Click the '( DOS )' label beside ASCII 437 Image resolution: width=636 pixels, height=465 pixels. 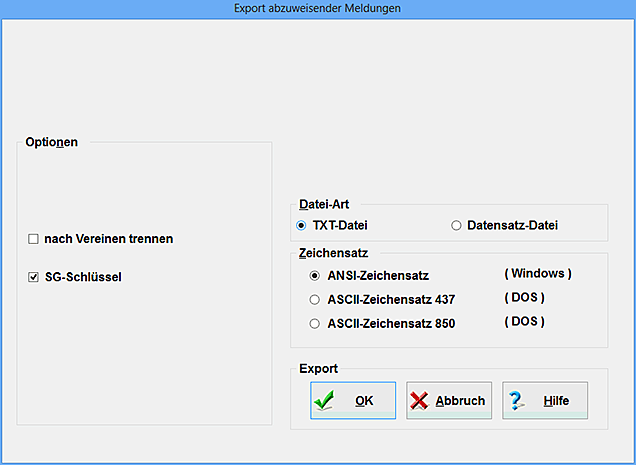click(x=523, y=297)
